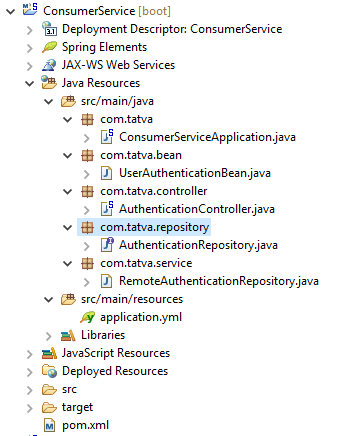Click the com.tatva.service package icon
The image size is (361, 436).
point(87,263)
